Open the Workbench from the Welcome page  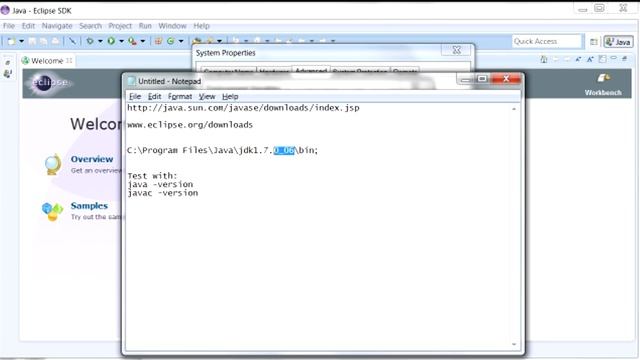tap(603, 84)
